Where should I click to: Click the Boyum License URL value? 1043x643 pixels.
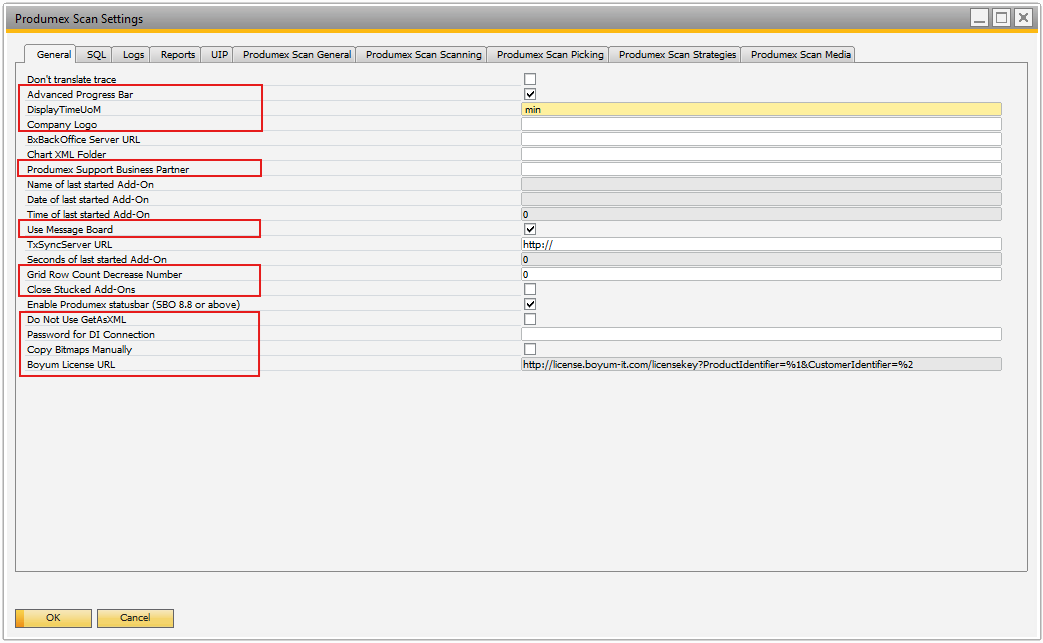761,364
